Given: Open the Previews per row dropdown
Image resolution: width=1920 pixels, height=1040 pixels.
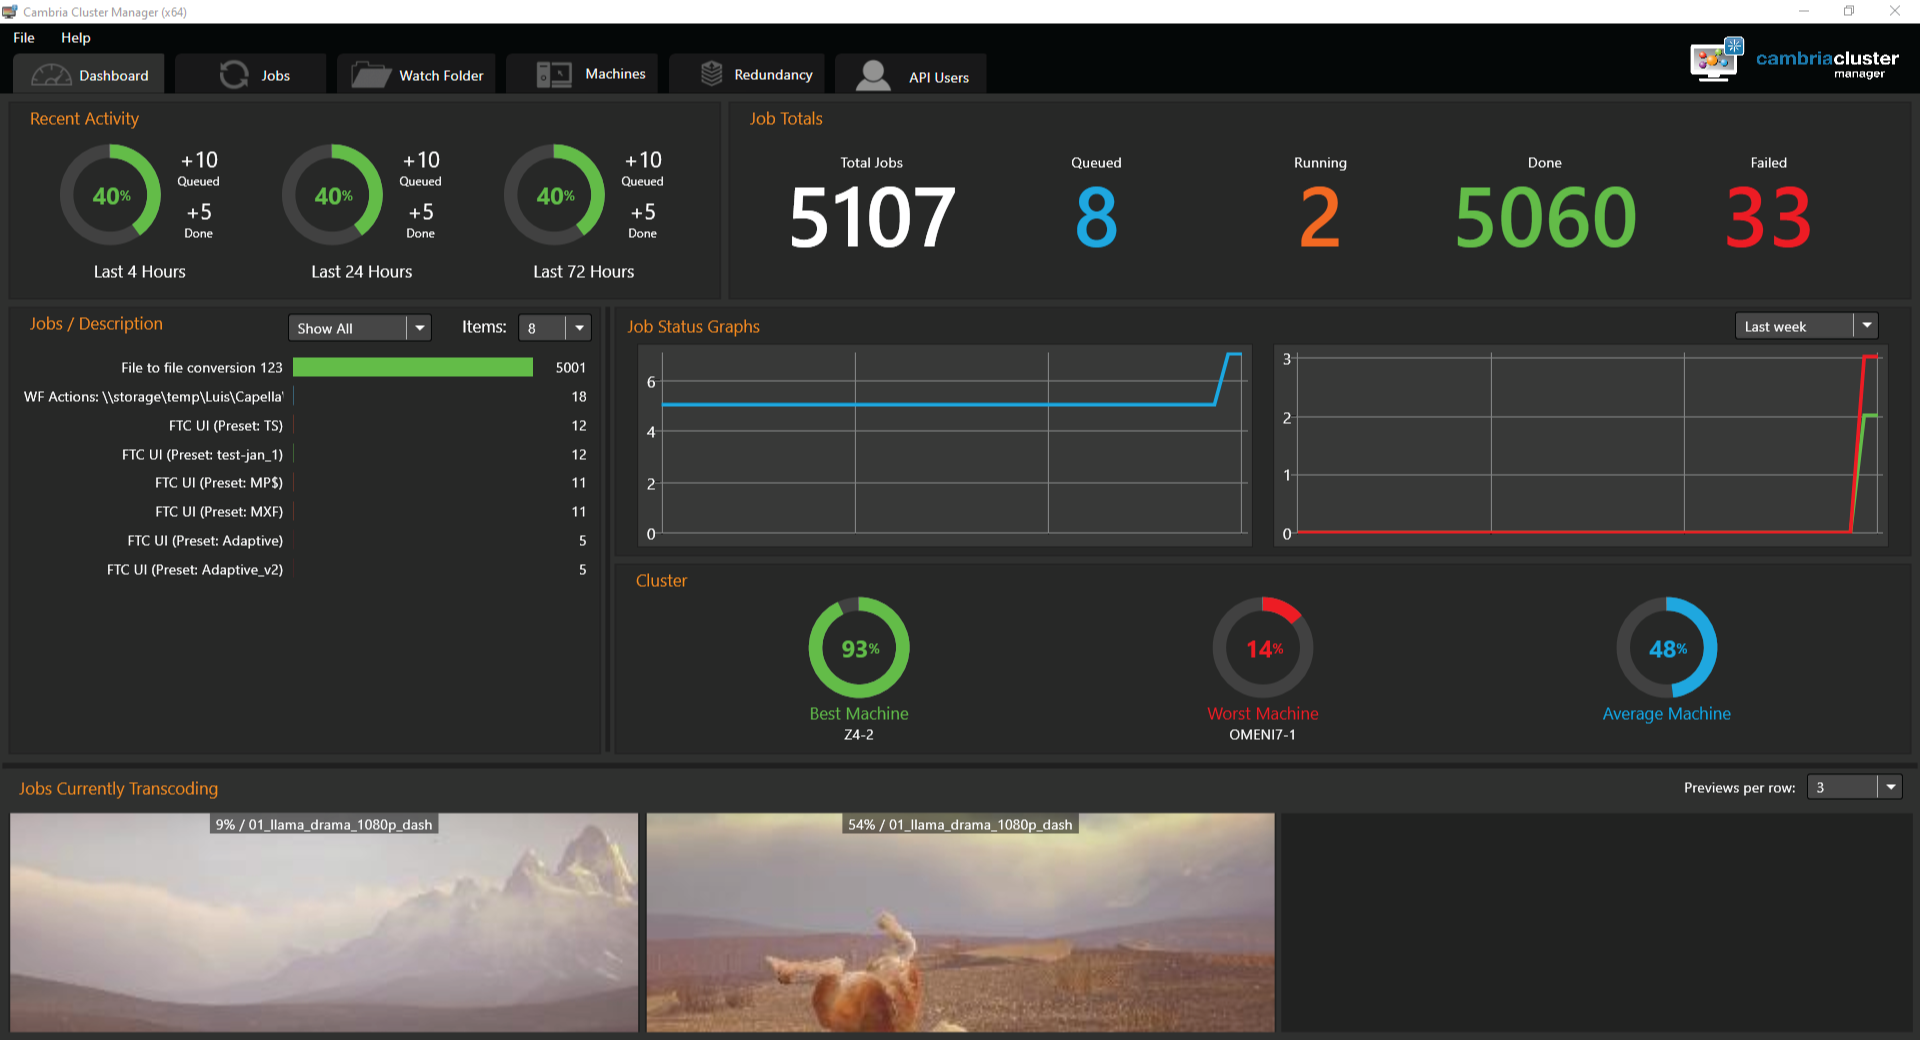Looking at the screenshot, I should pyautogui.click(x=1854, y=787).
